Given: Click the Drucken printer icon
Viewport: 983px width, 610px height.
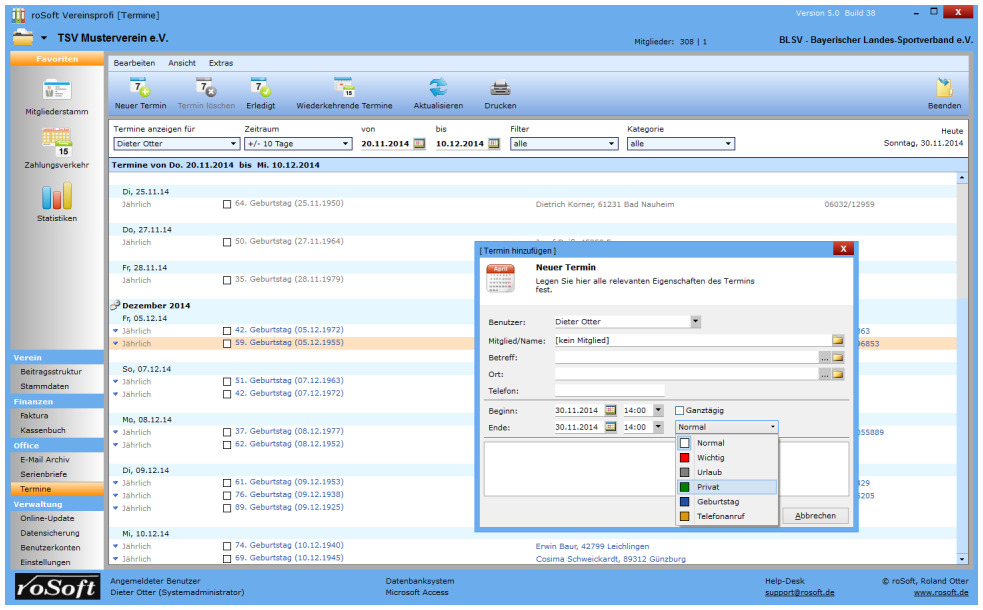Looking at the screenshot, I should click(x=500, y=89).
